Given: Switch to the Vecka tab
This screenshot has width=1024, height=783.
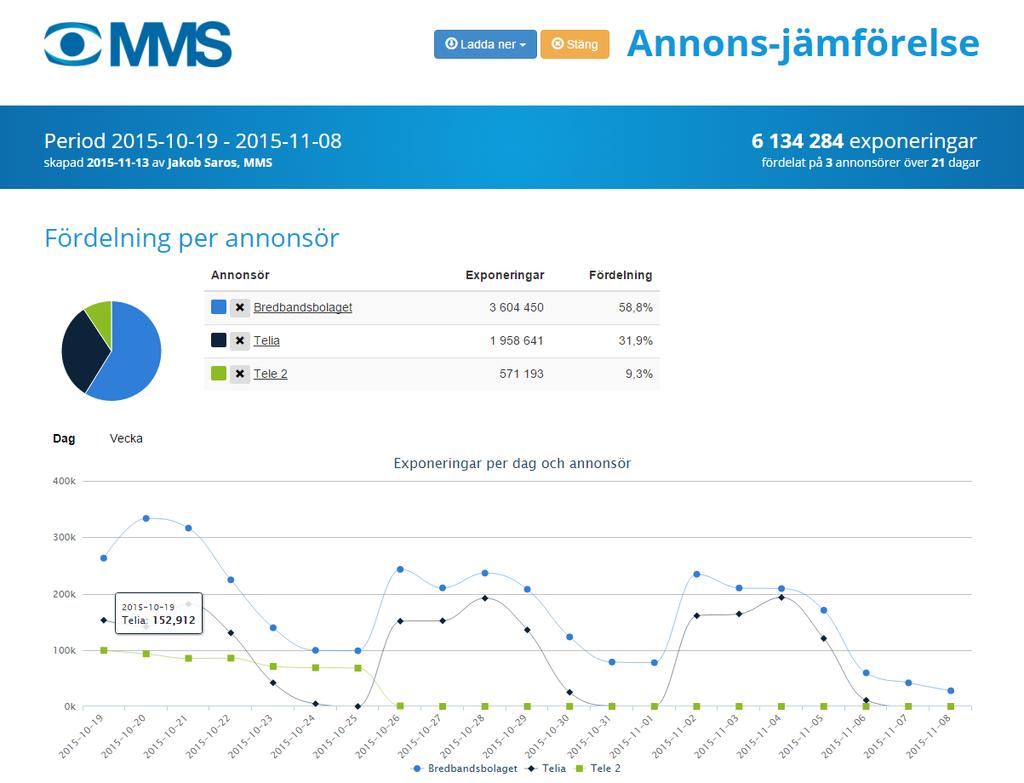Looking at the screenshot, I should coord(126,438).
